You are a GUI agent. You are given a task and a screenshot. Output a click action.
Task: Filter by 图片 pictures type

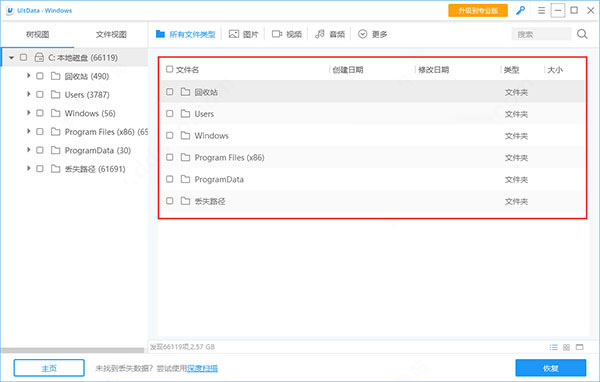click(243, 34)
